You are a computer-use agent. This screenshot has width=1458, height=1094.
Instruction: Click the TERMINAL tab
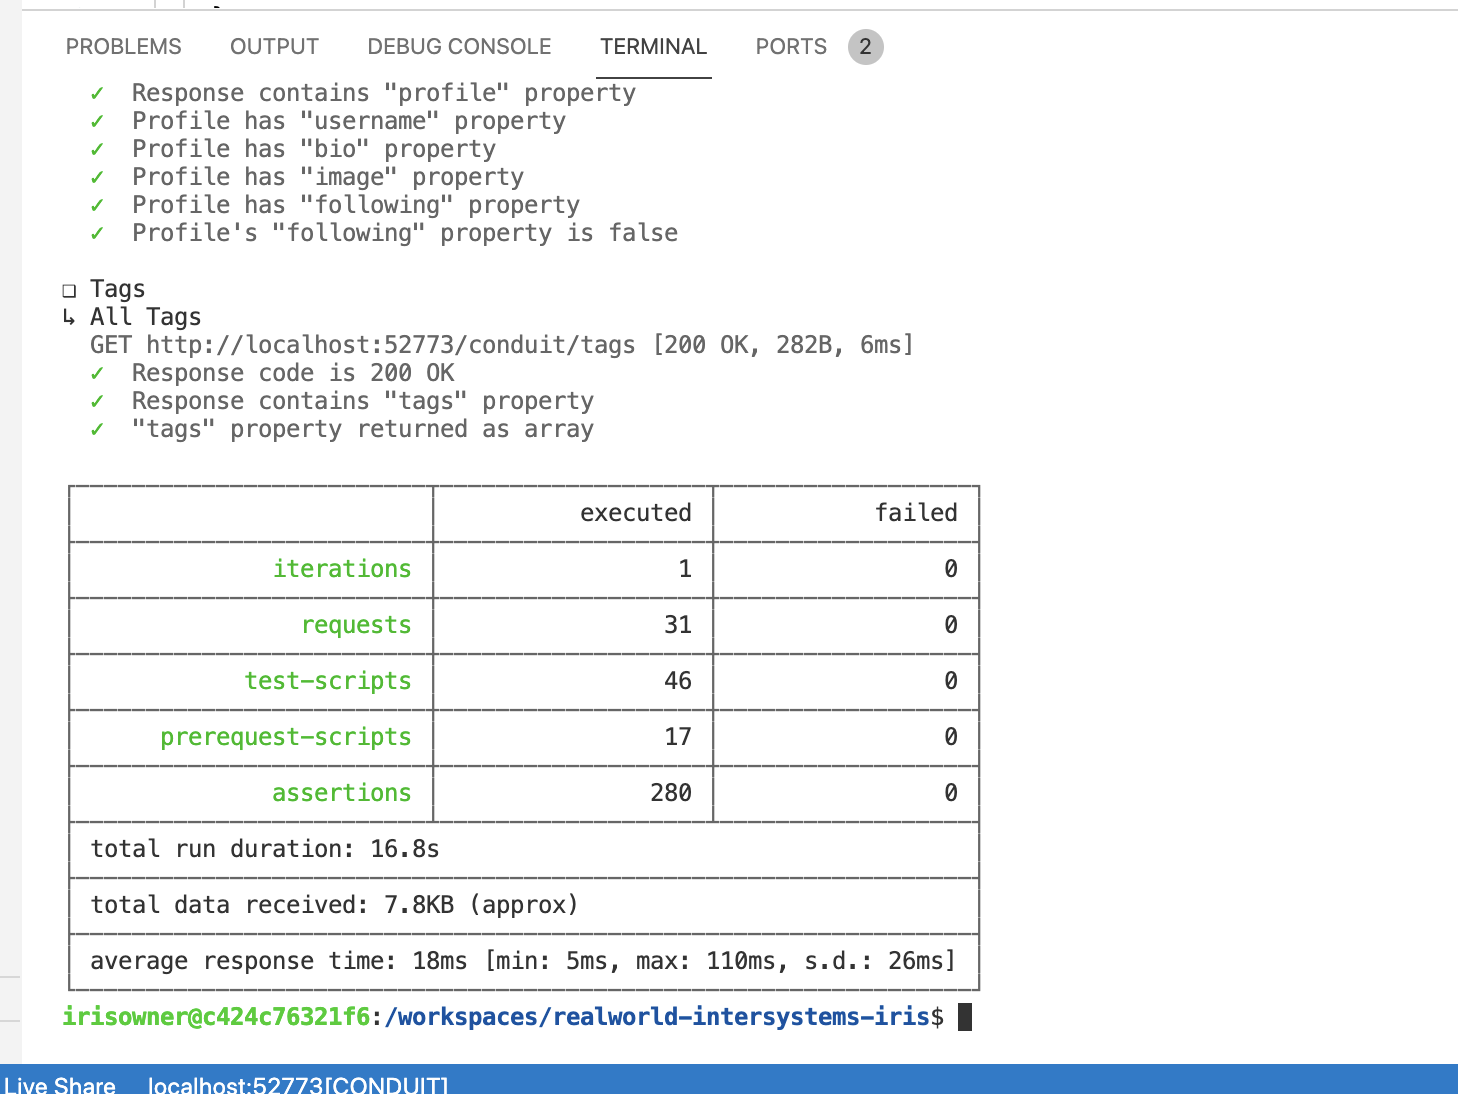[x=653, y=47]
